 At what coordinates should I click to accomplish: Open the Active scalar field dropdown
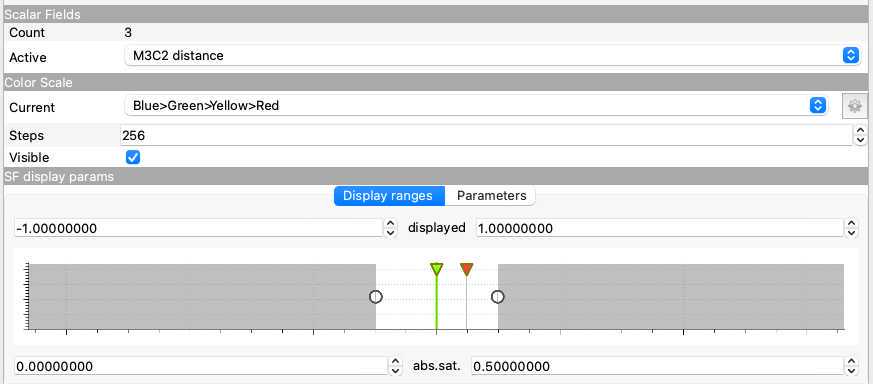492,56
